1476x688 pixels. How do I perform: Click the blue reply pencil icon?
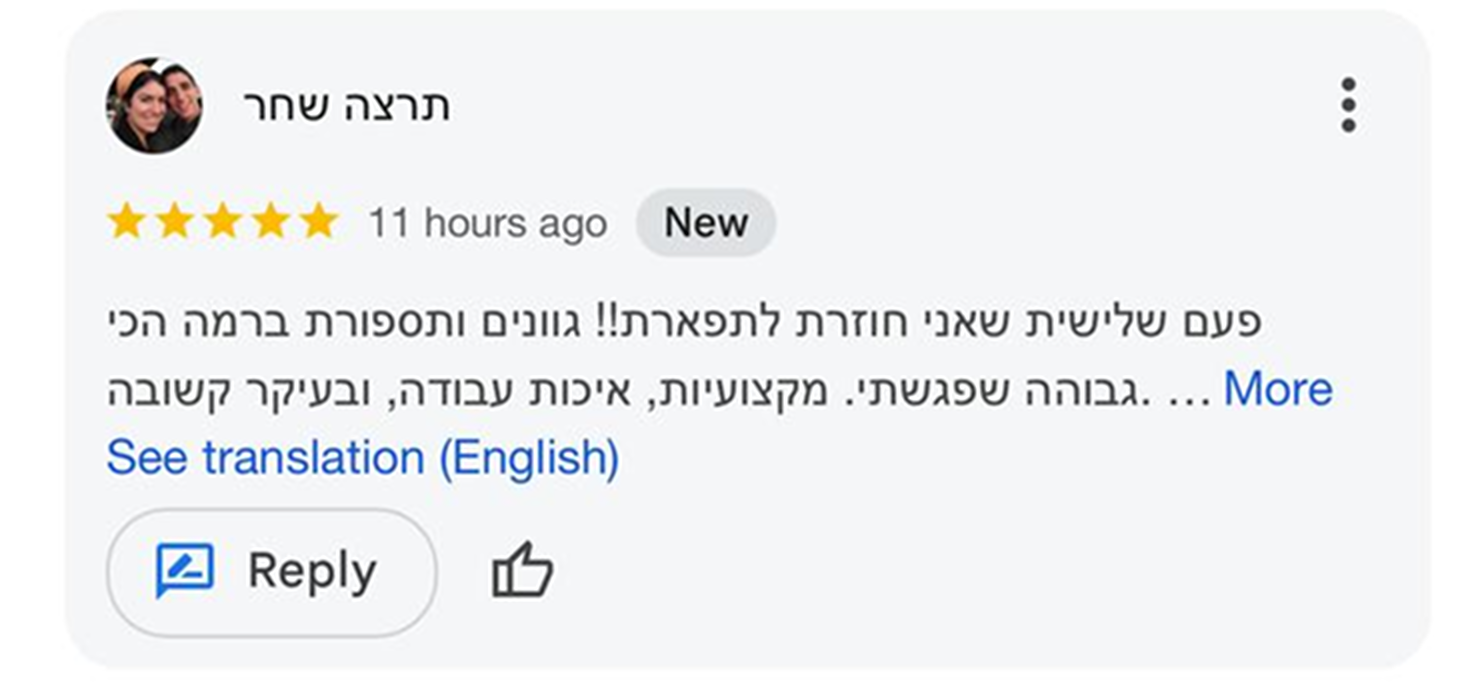[185, 571]
